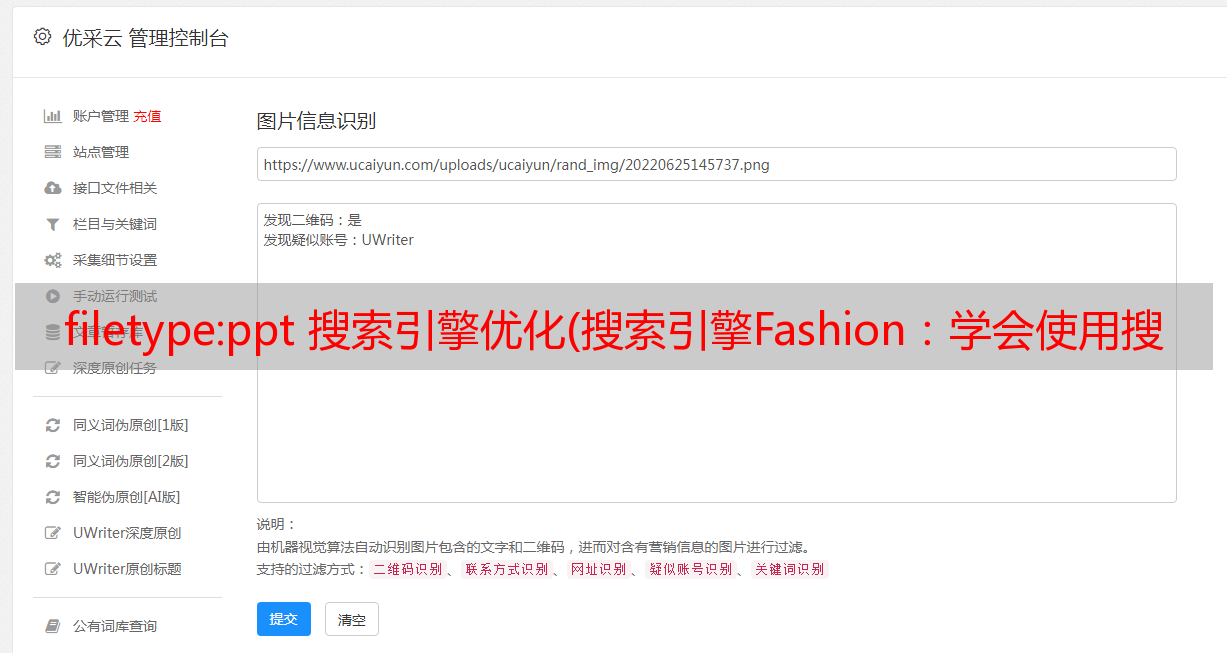This screenshot has height=653, width=1227.
Task: Open 手动运行测试 menu item
Action: pos(115,296)
